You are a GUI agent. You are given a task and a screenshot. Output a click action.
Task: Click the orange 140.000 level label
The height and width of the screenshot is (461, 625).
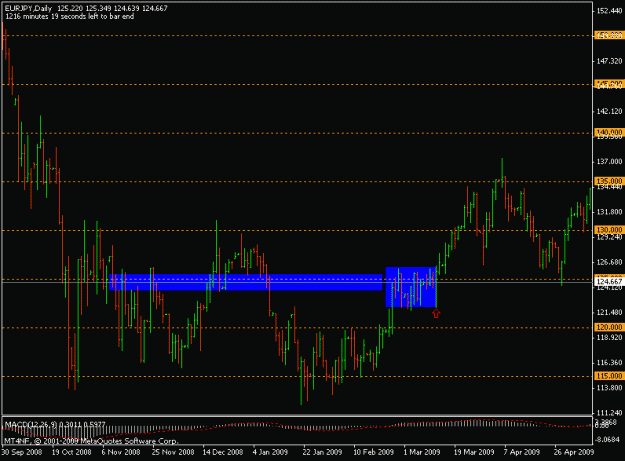[609, 132]
